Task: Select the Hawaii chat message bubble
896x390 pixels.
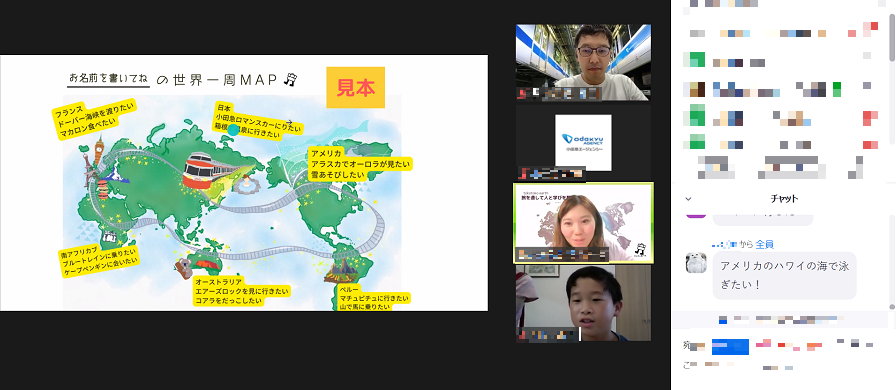Action: point(784,275)
